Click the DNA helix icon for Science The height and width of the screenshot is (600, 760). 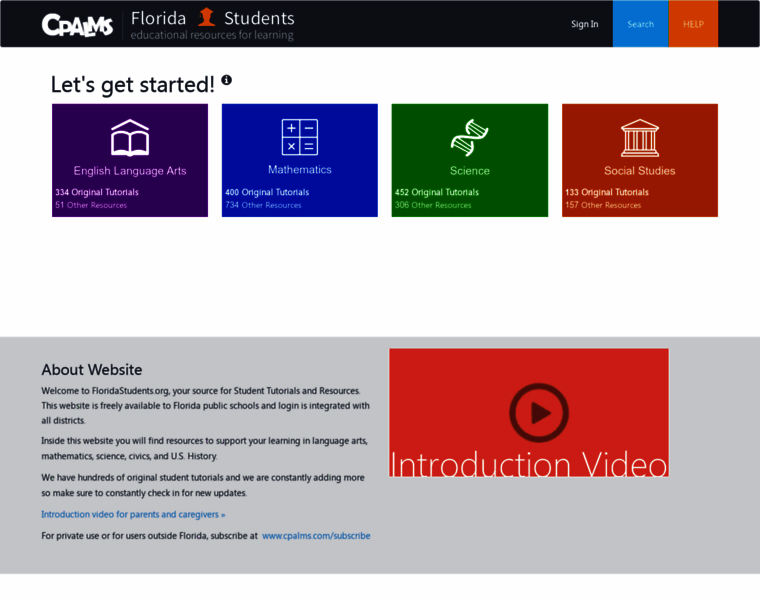469,138
